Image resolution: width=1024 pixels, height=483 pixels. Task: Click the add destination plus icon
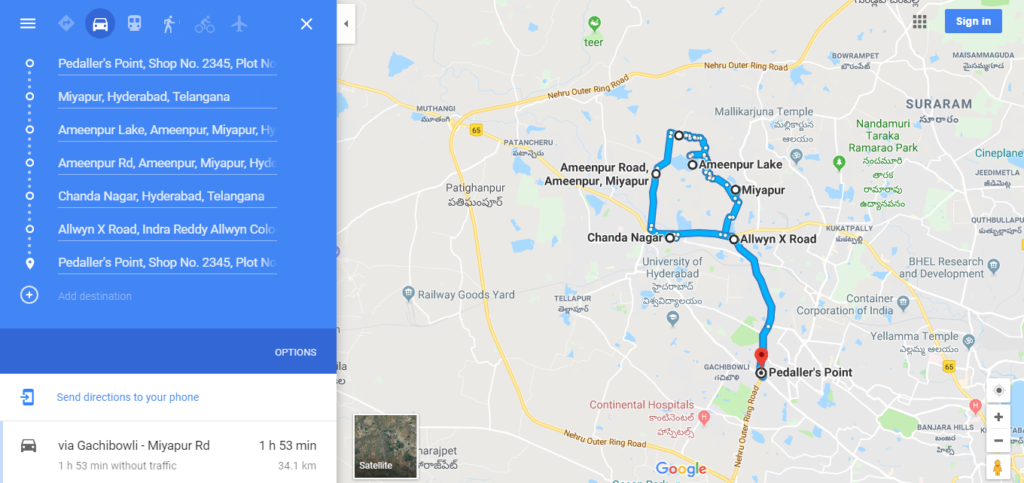[29, 295]
